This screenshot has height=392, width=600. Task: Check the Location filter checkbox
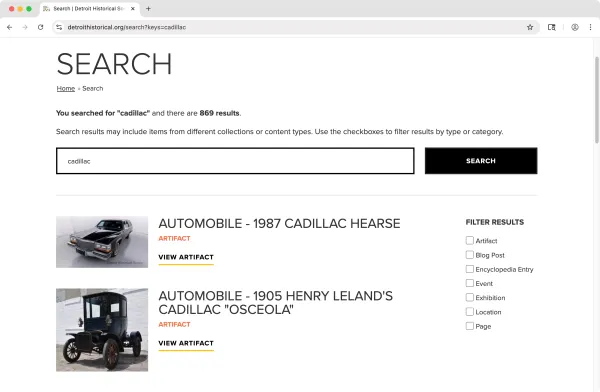[x=470, y=312]
